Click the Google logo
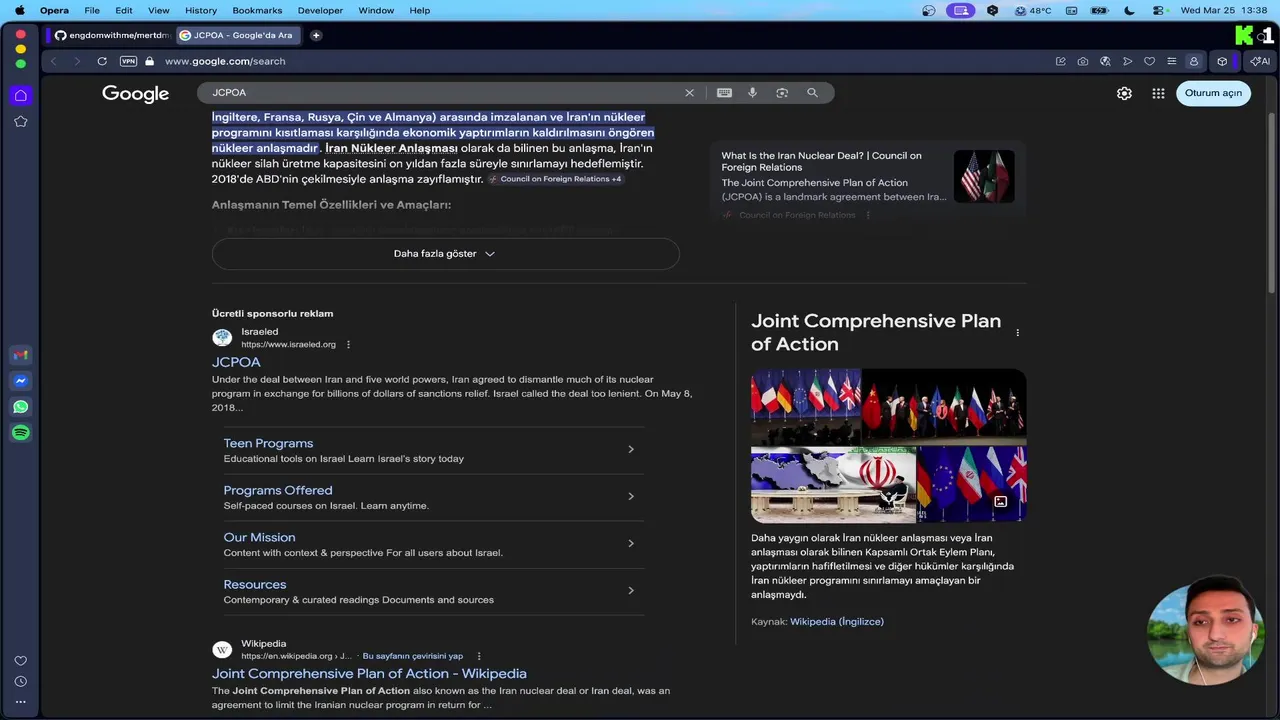Image resolution: width=1280 pixels, height=720 pixels. tap(136, 93)
